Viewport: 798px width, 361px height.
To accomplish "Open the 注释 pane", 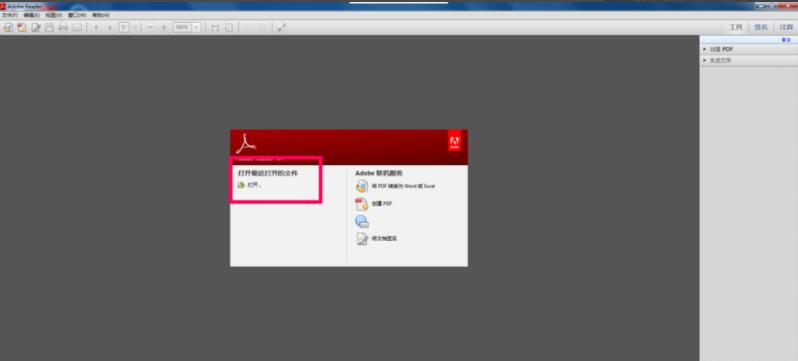I will coord(786,27).
